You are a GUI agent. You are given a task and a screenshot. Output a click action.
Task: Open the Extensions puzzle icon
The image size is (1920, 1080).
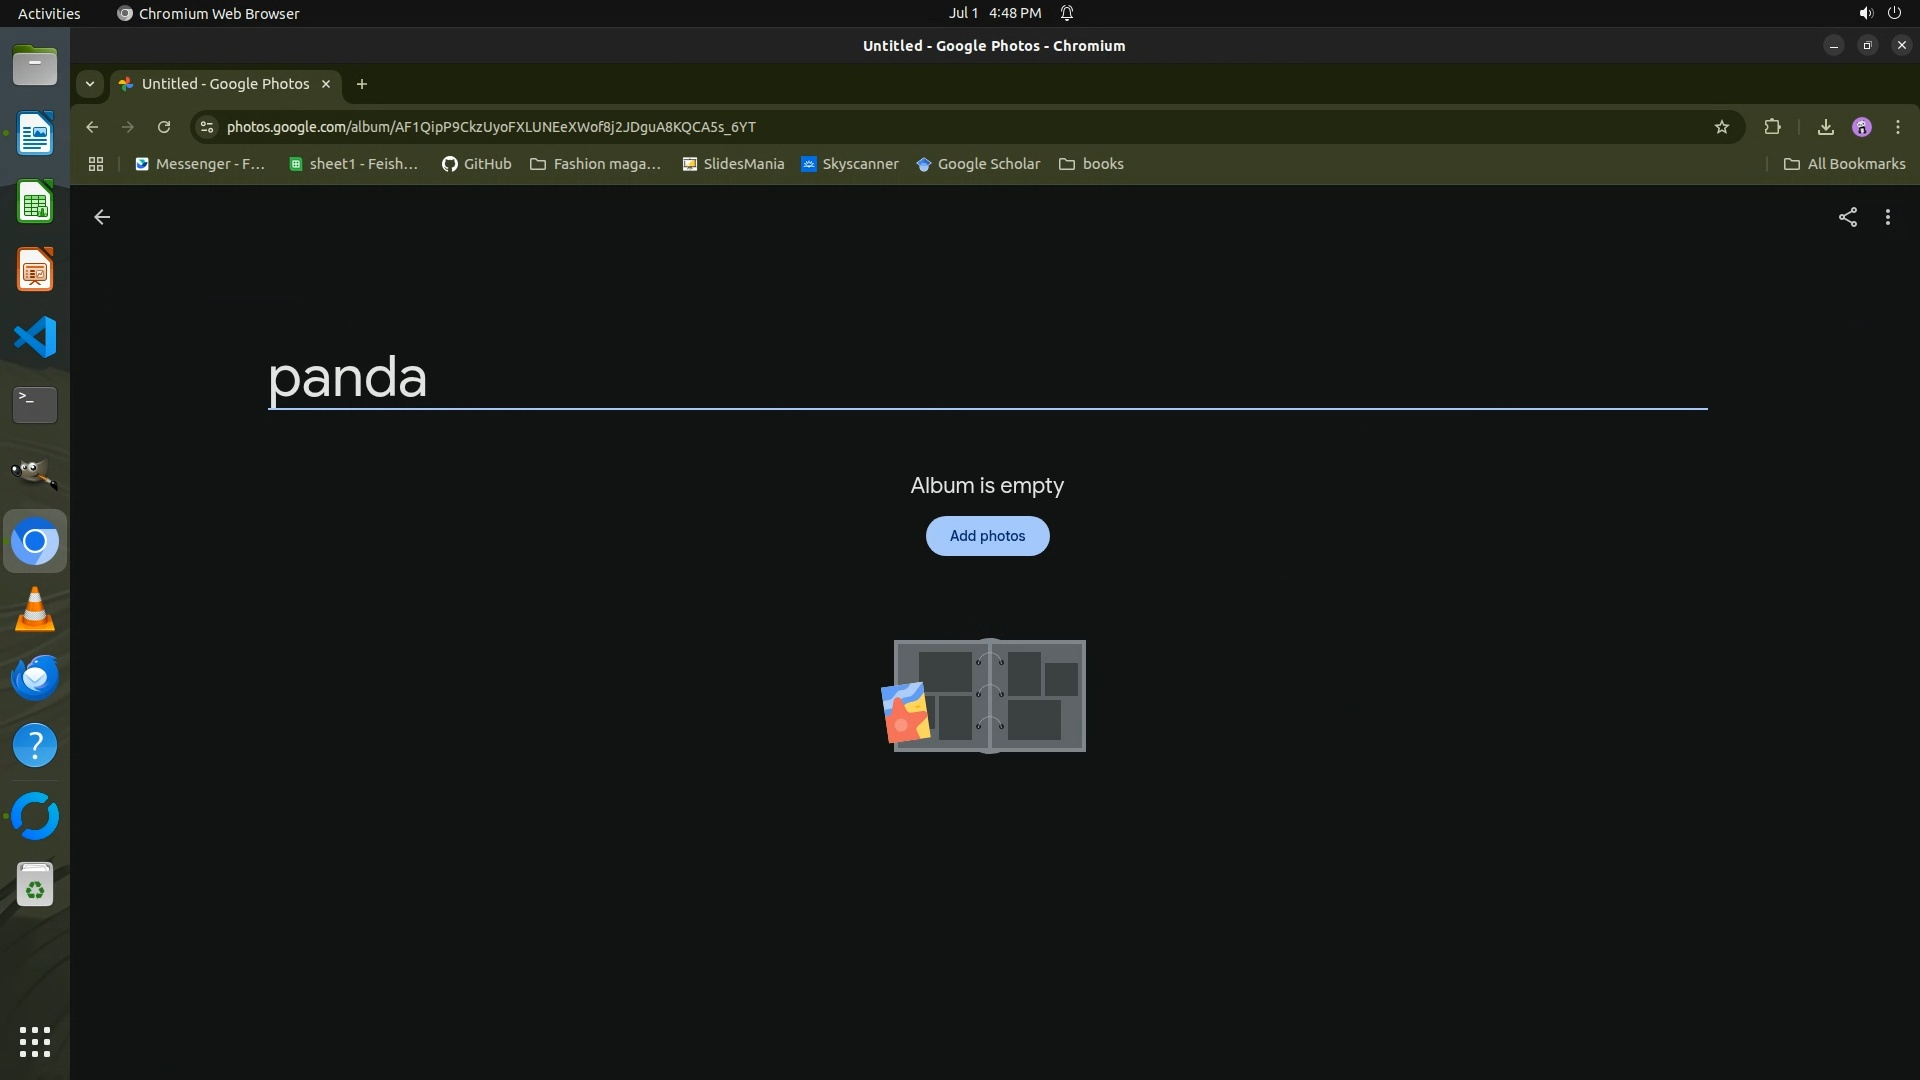1772,127
